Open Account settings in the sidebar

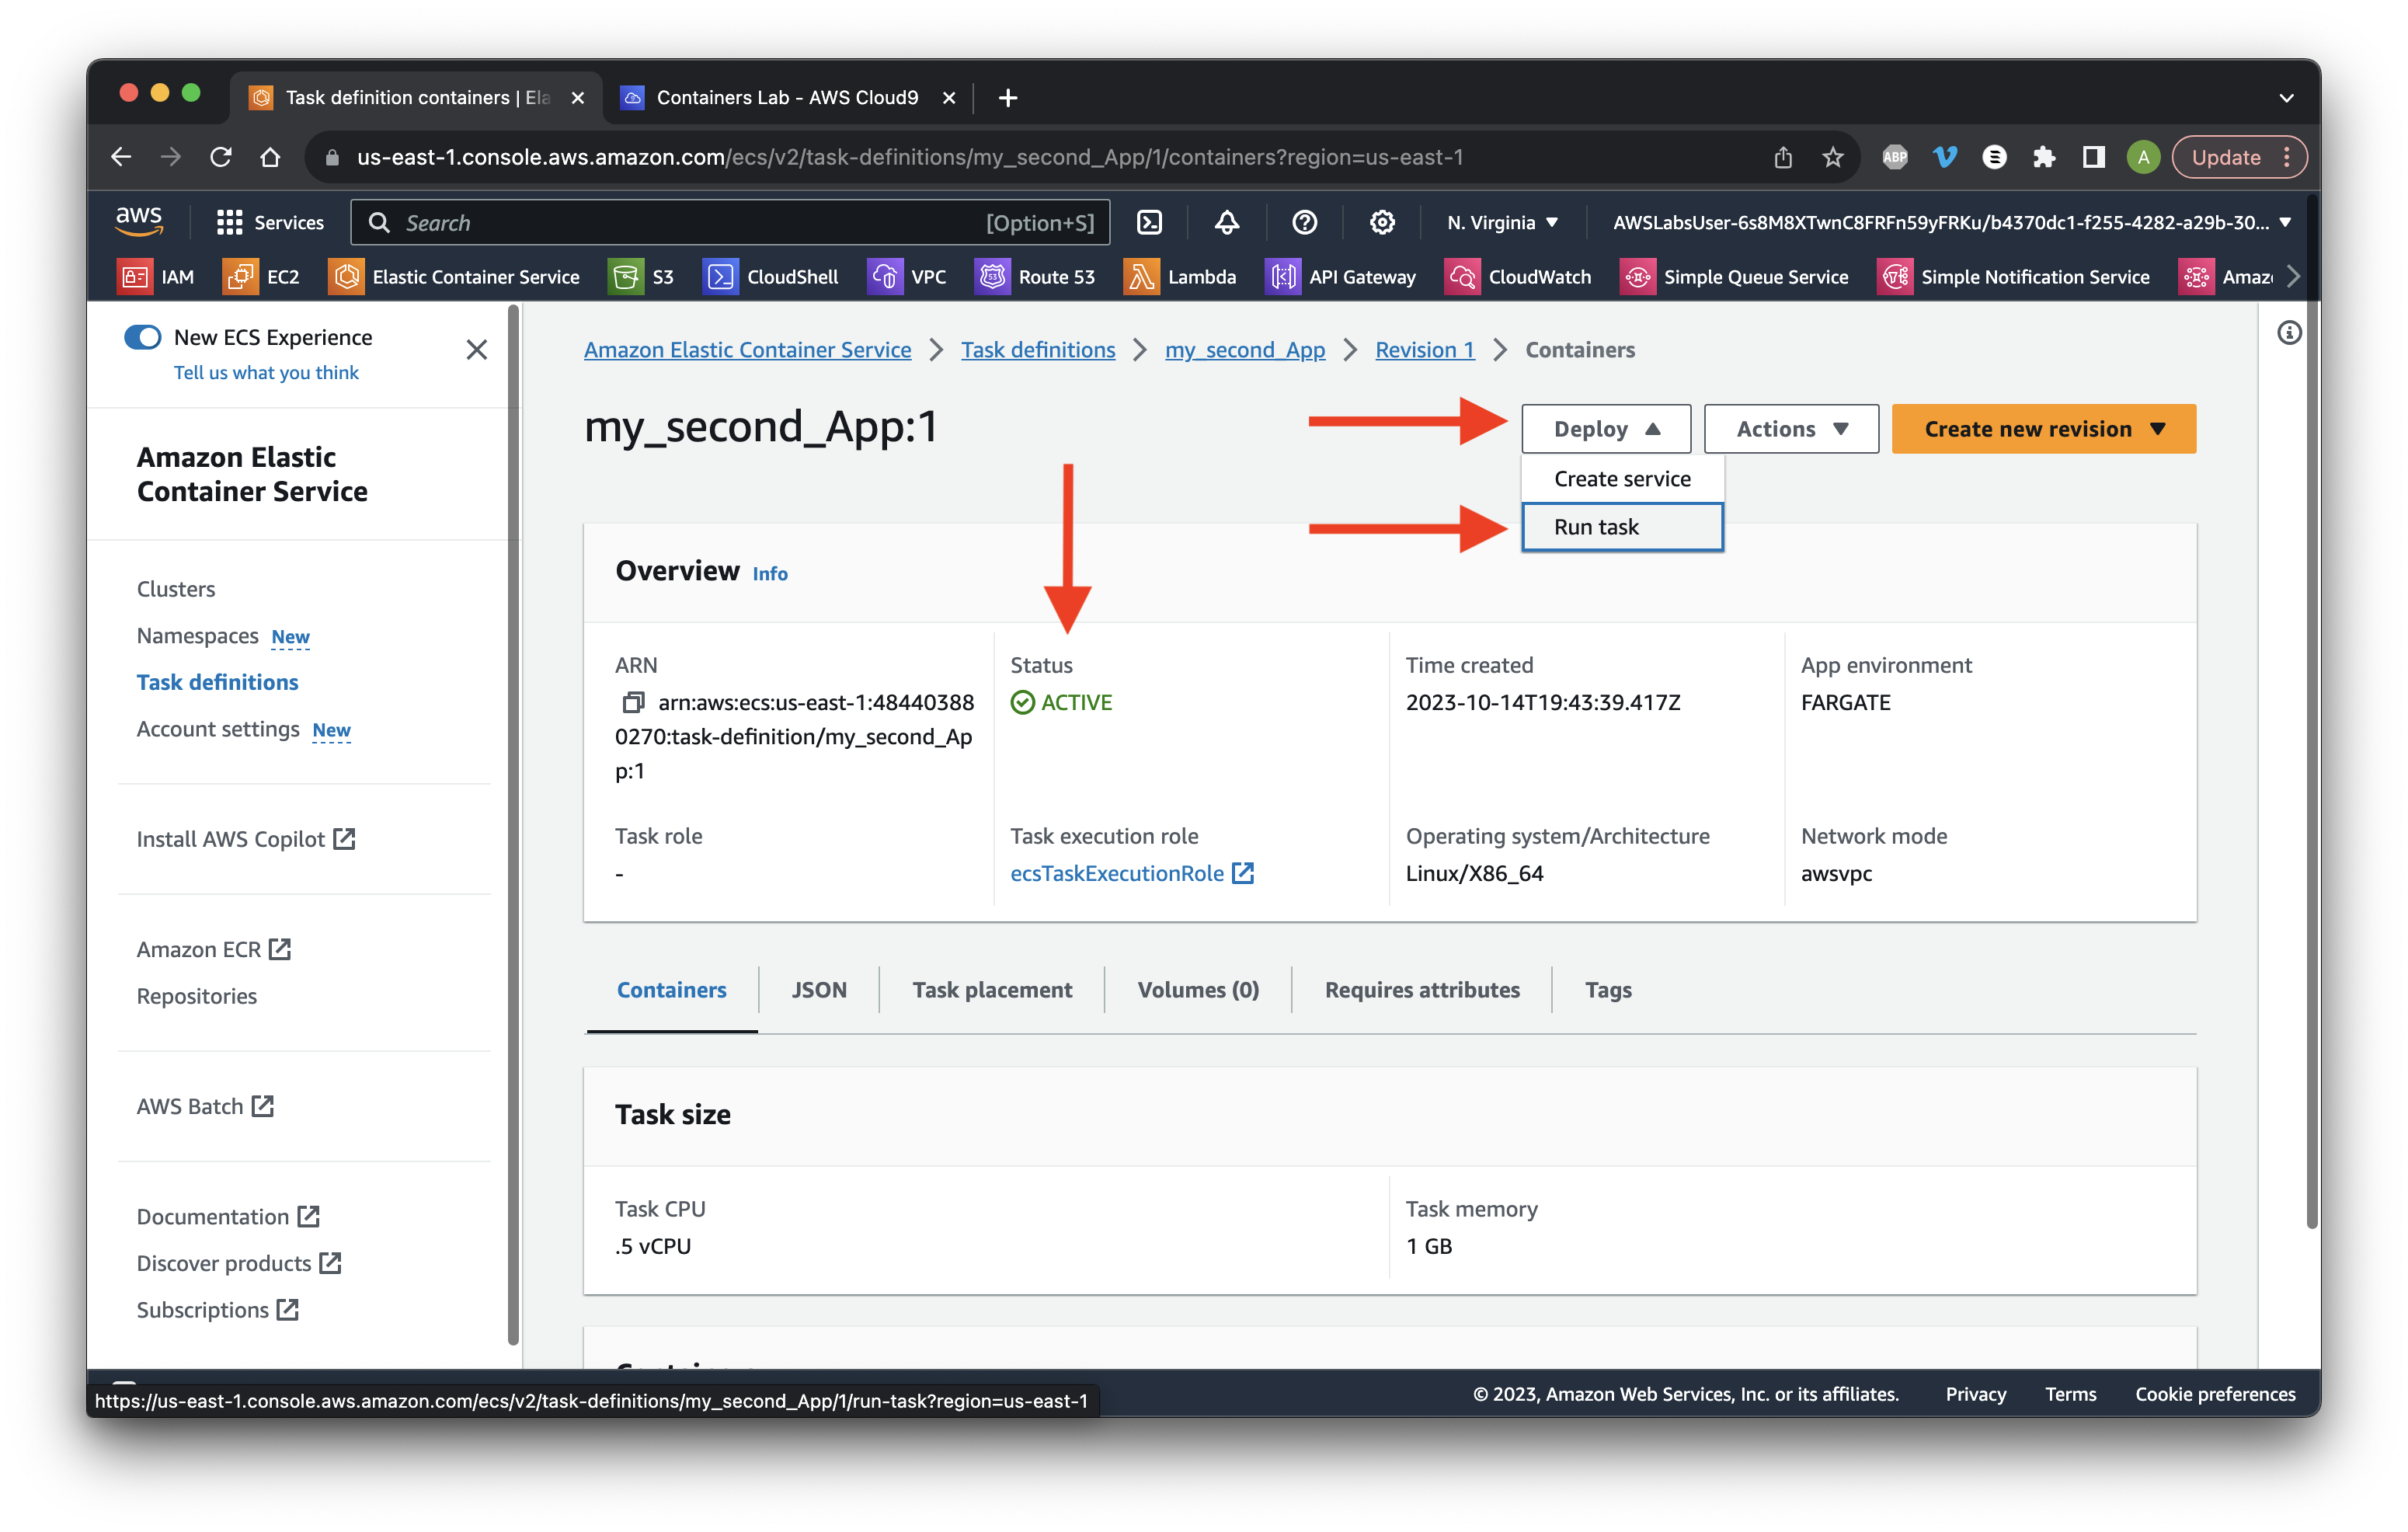point(218,728)
